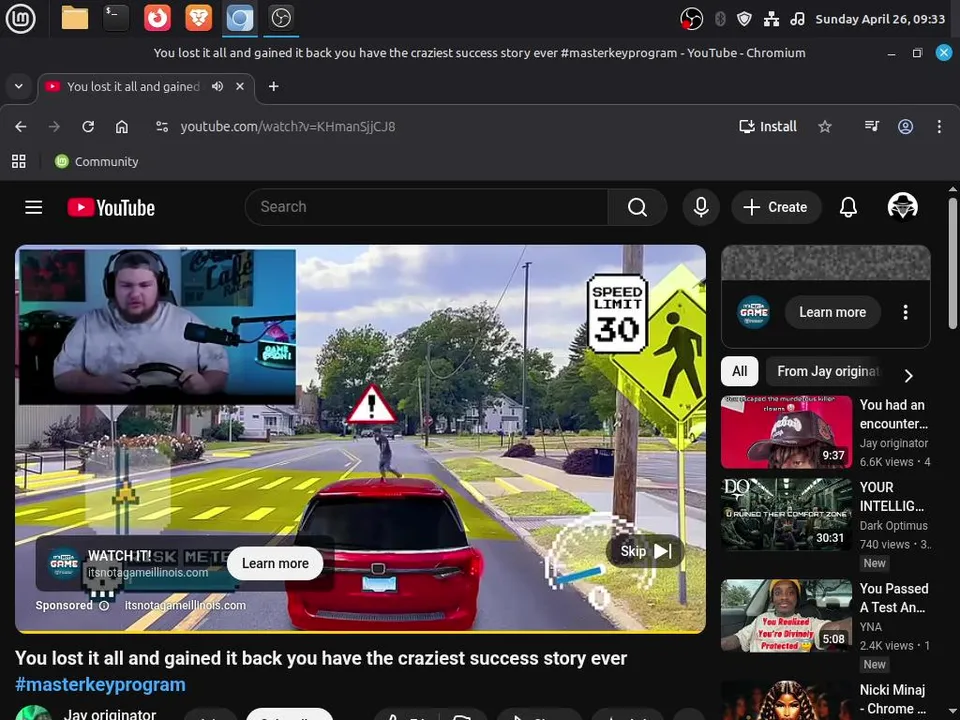Go to the browser home page
This screenshot has height=720, width=960.
(x=122, y=127)
